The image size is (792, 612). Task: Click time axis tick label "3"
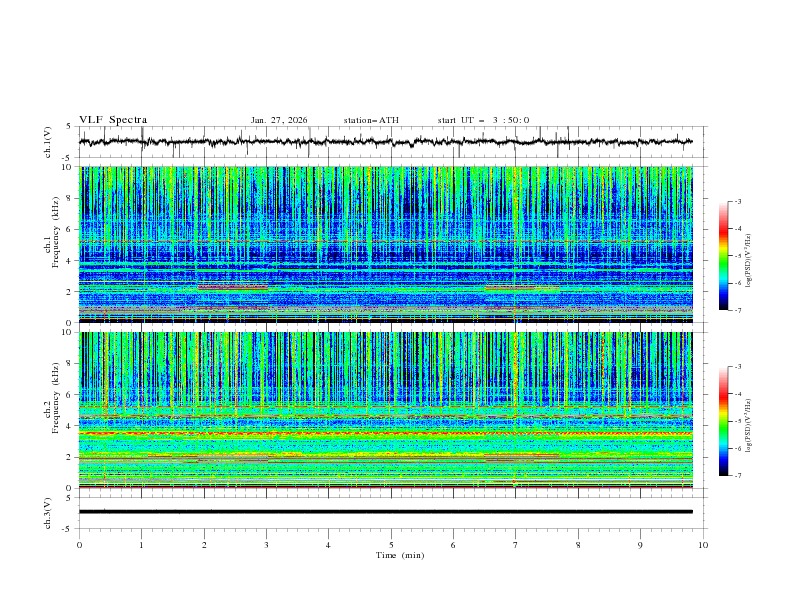[266, 545]
